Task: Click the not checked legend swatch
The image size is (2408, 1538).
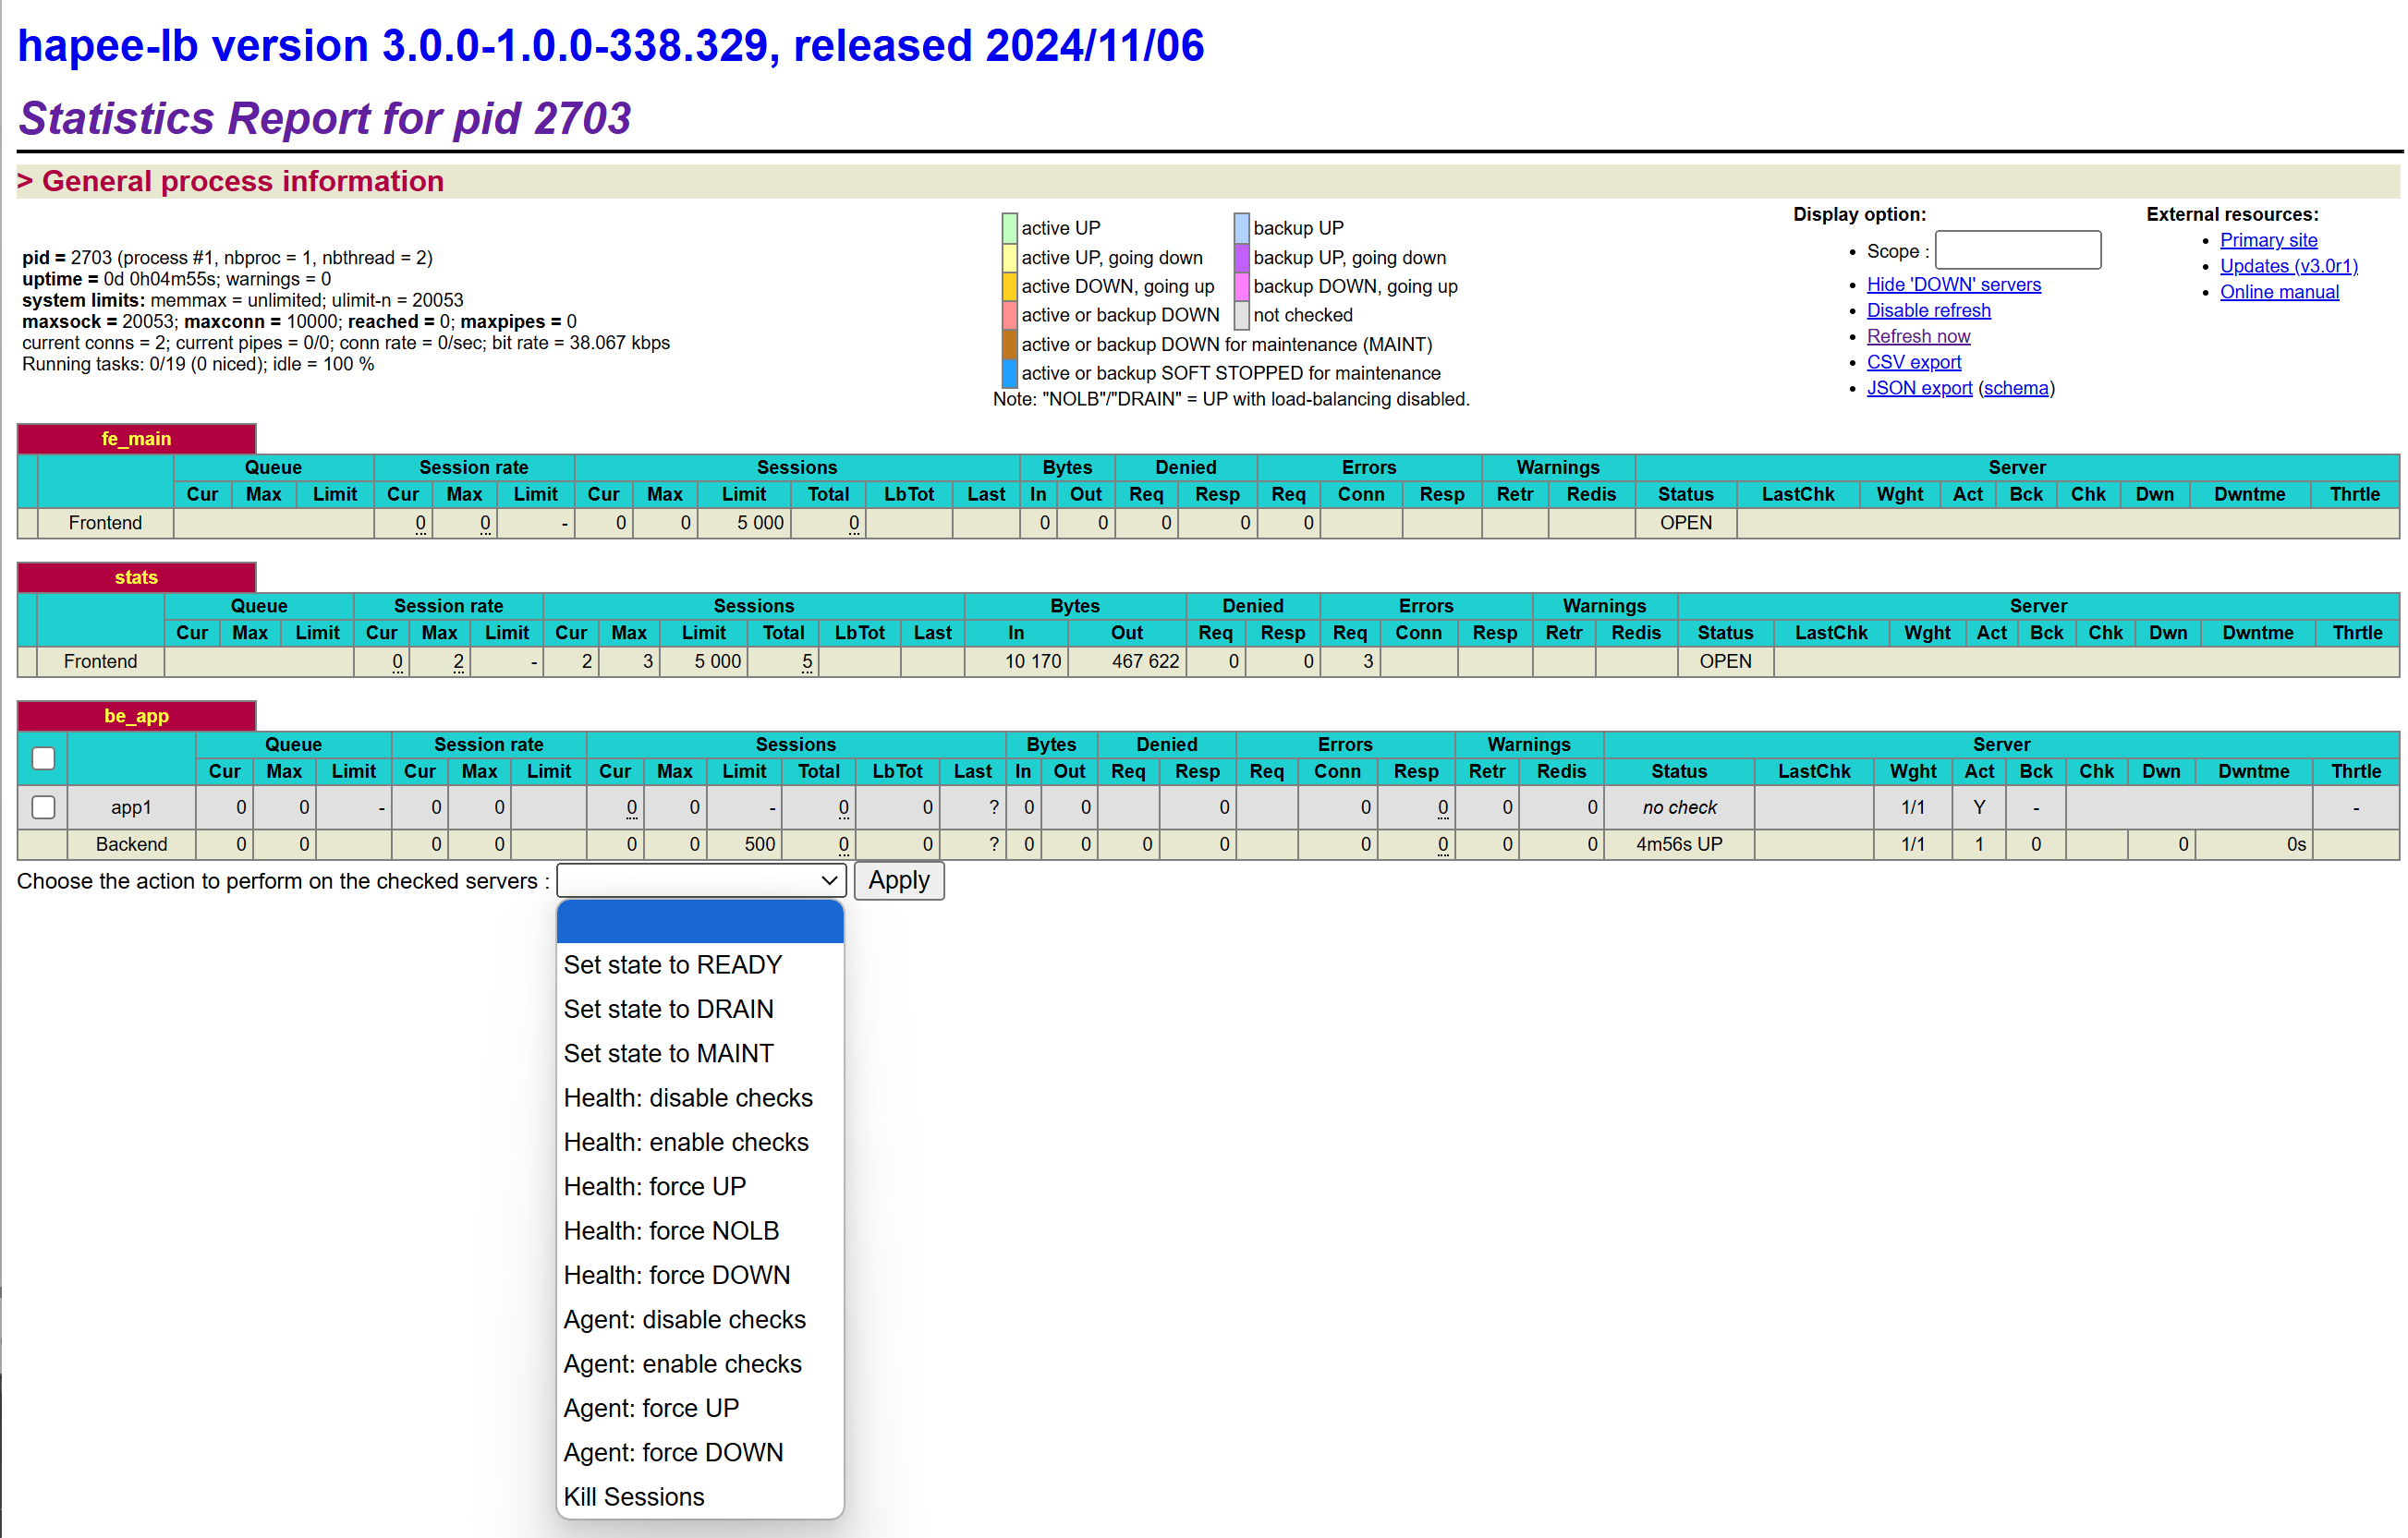Action: coord(1242,315)
